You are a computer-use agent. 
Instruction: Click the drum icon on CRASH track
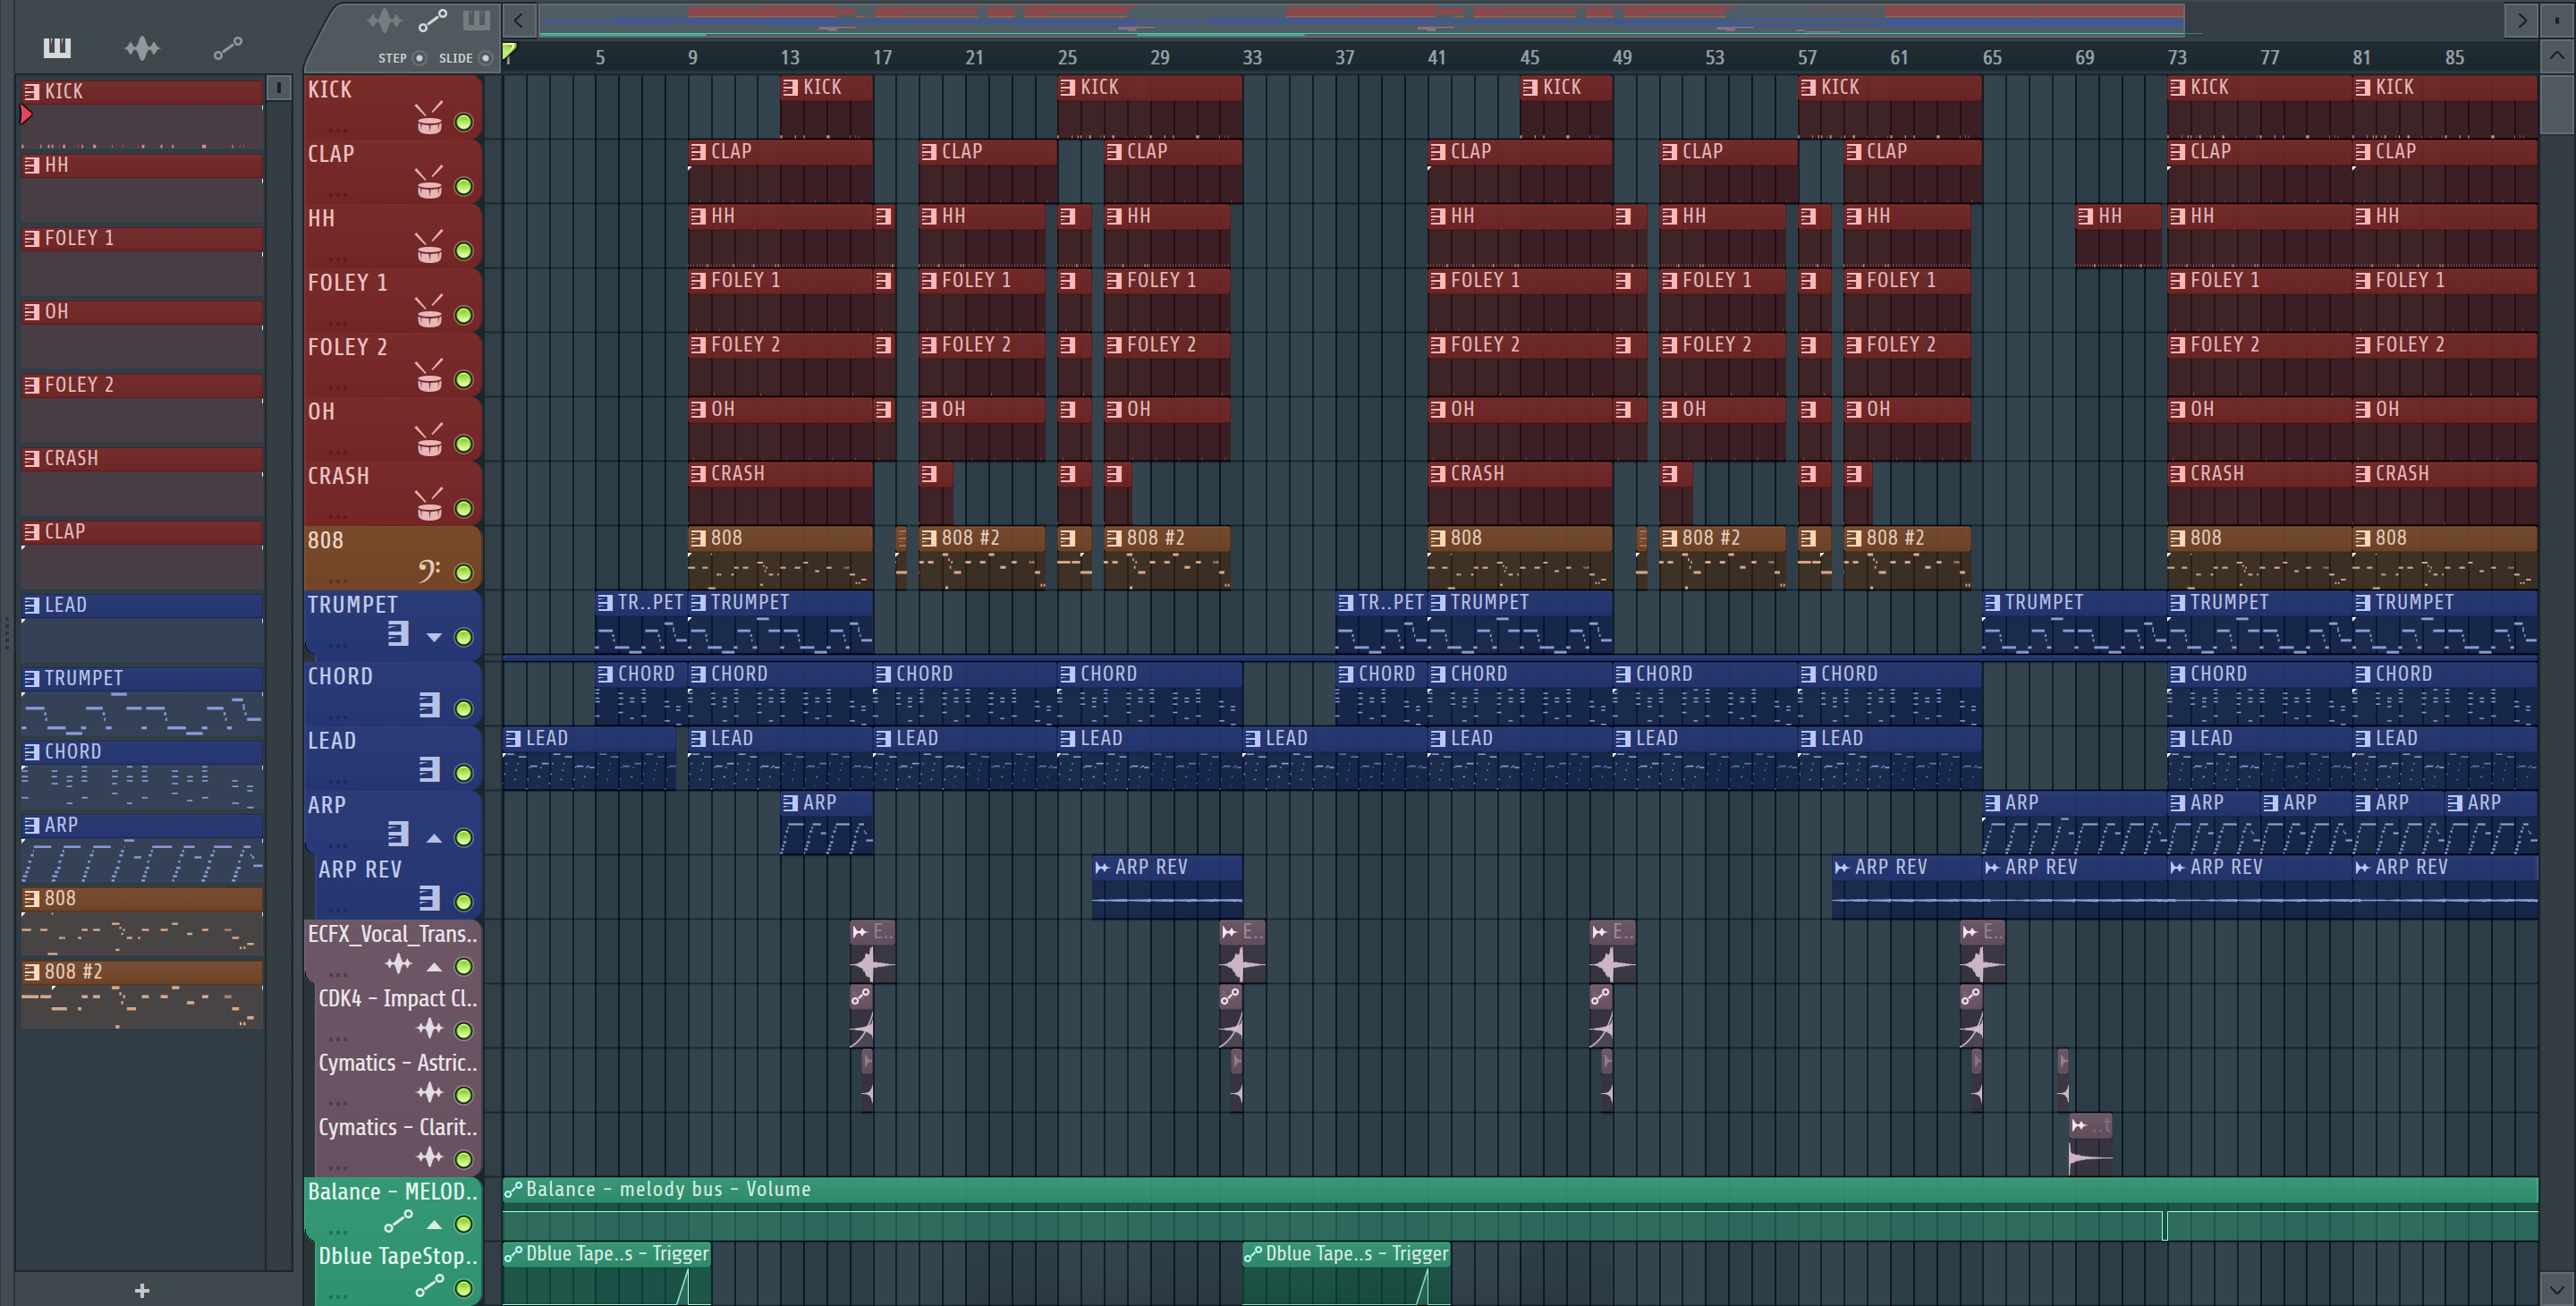[429, 505]
